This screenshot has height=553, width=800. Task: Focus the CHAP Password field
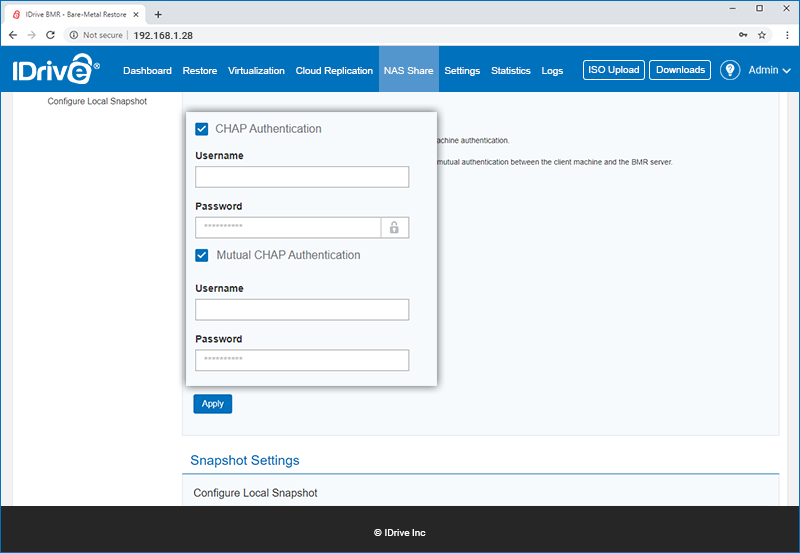click(x=288, y=228)
